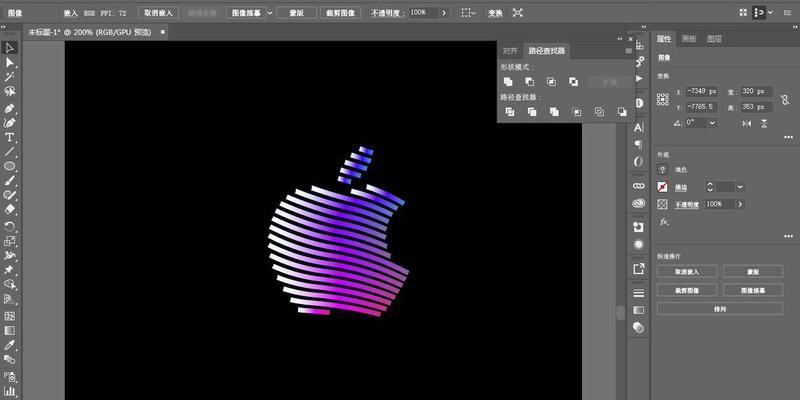Switch to the 对齐 tab
800x400 pixels.
tap(510, 51)
